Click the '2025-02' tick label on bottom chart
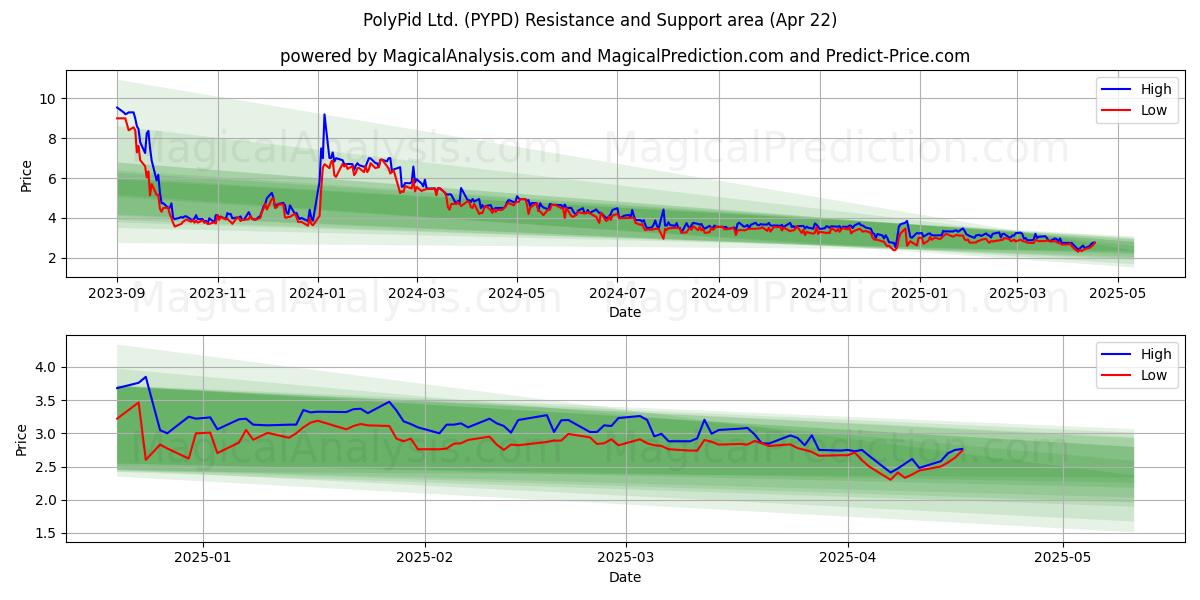 click(x=425, y=558)
